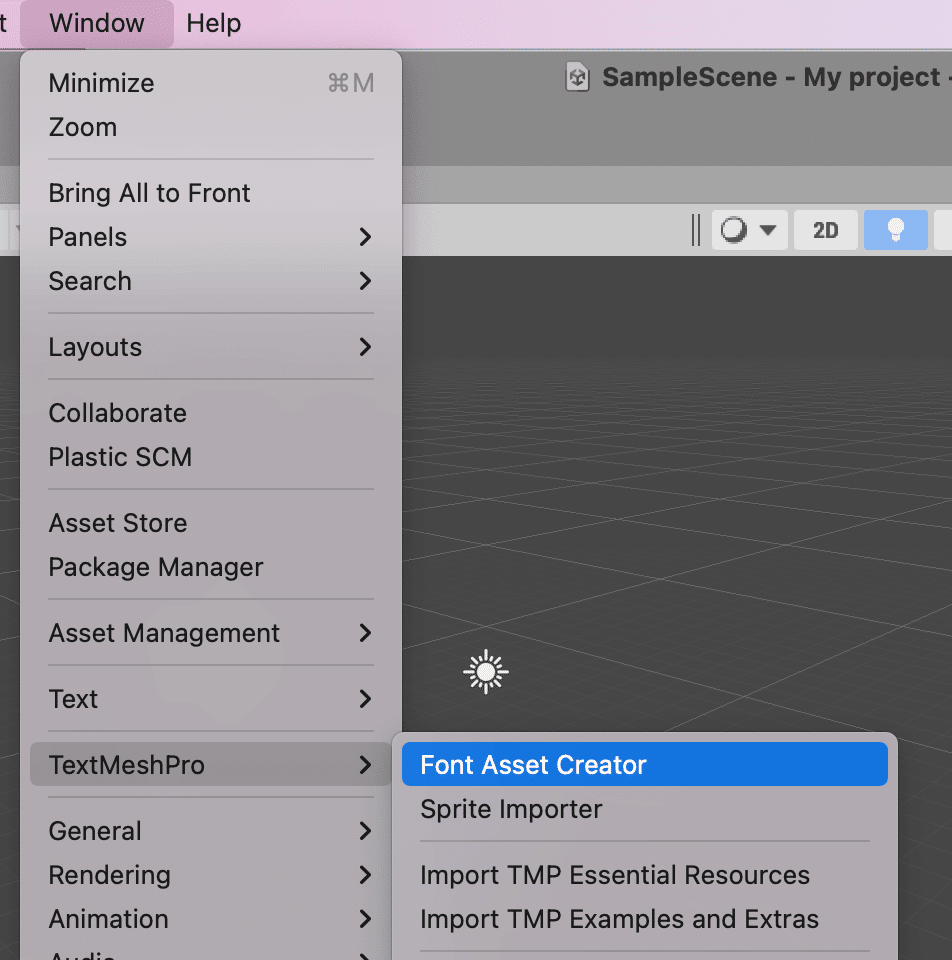Expand Asset Management submenu

click(211, 633)
